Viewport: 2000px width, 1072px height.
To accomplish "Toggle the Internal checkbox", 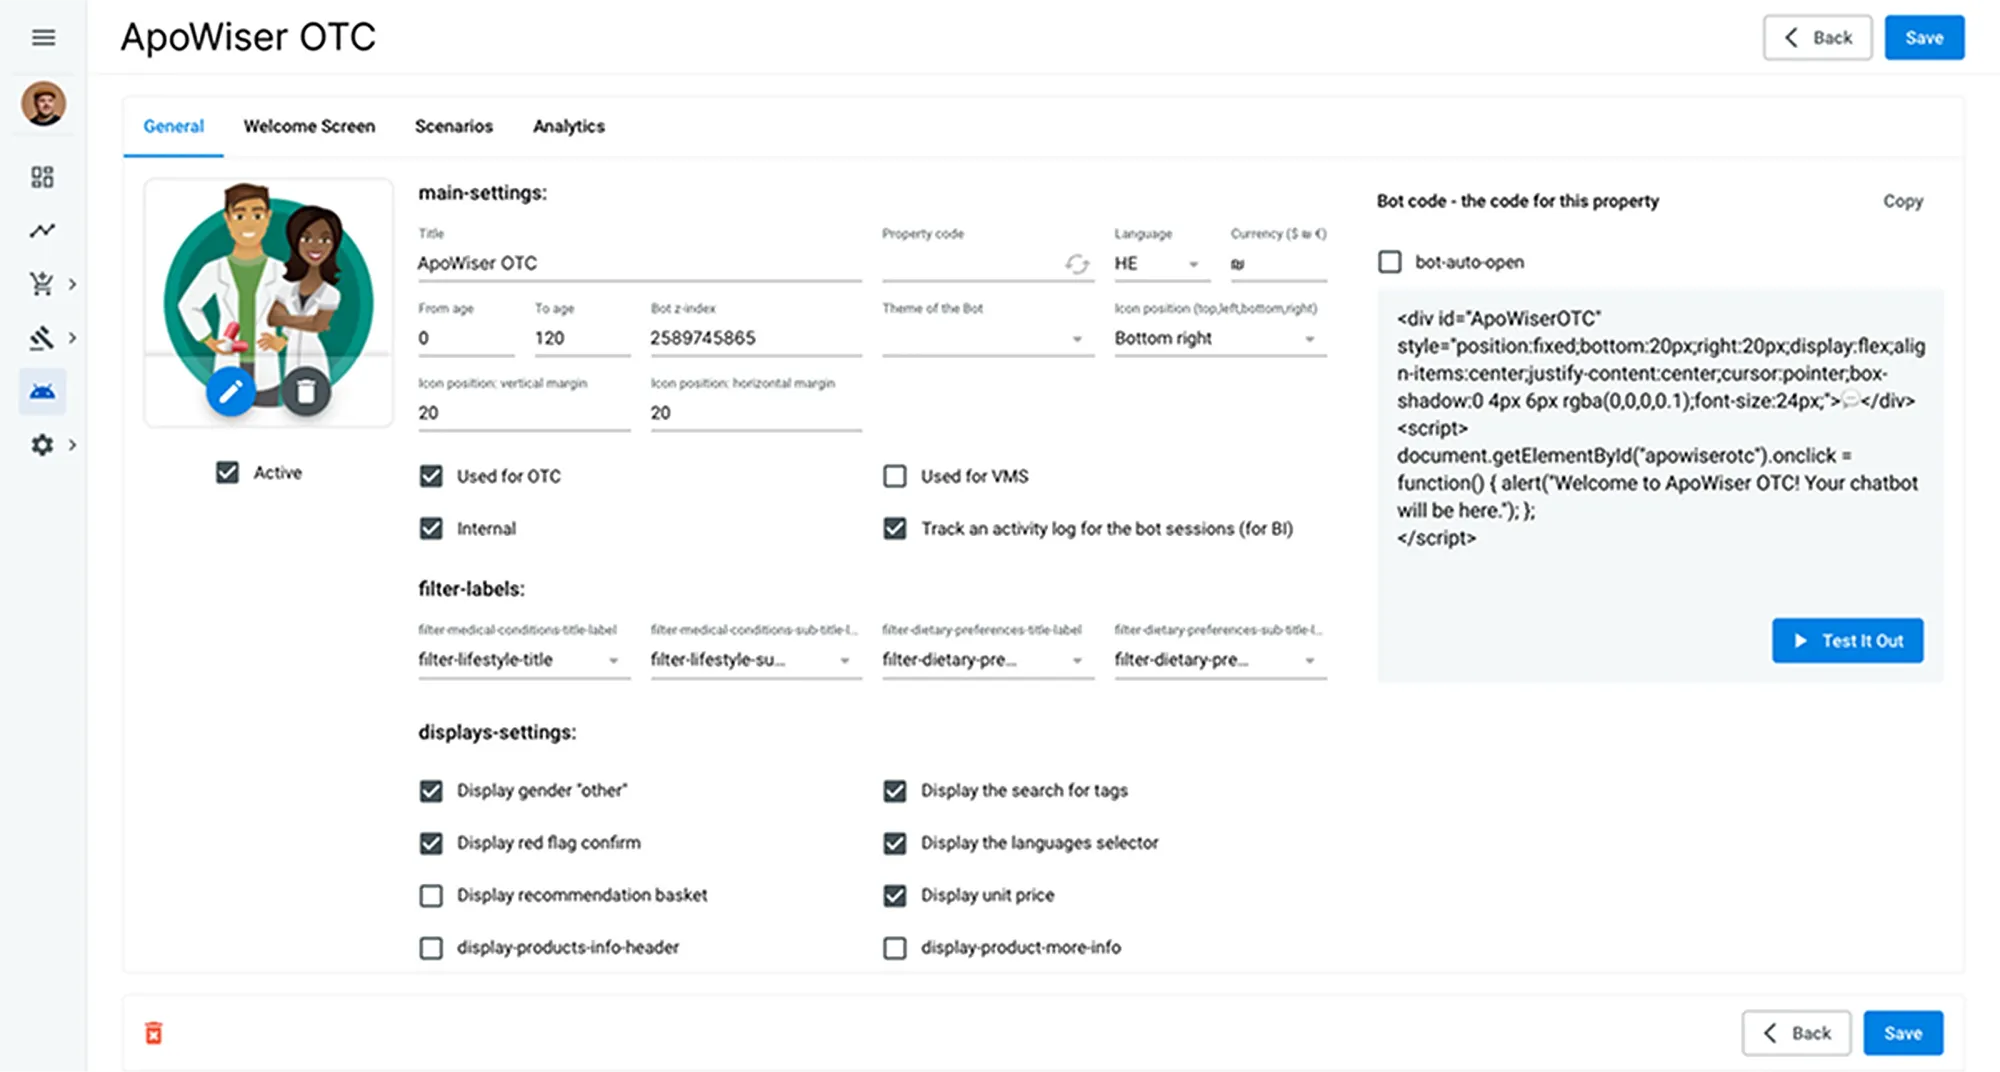I will [431, 528].
